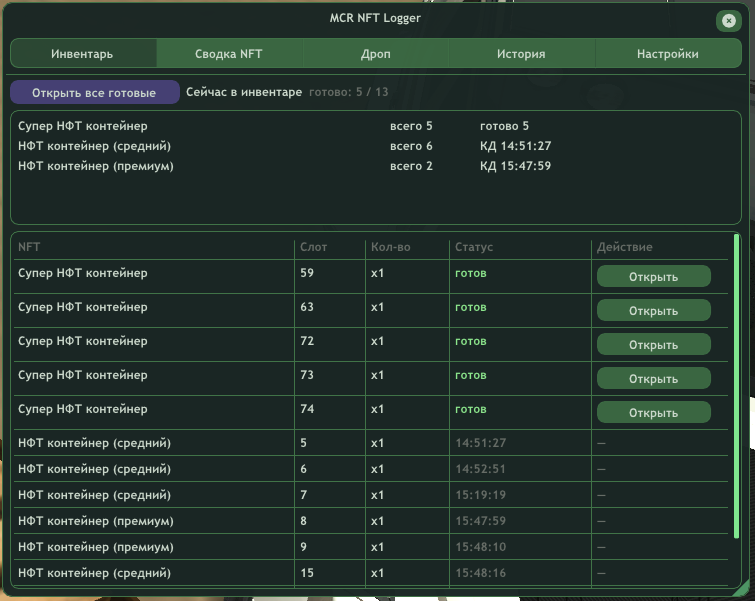Click Открыть все готовые button
The height and width of the screenshot is (601, 755).
pos(94,92)
